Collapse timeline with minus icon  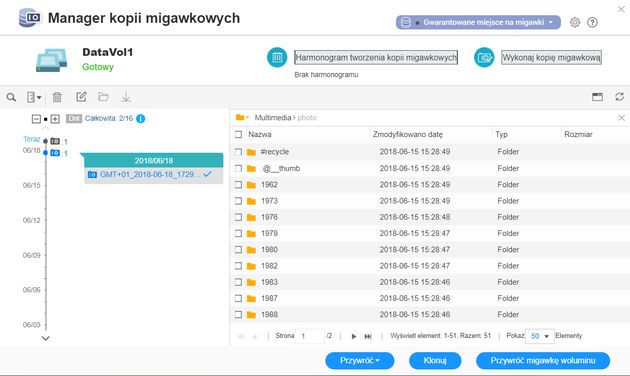coord(36,119)
